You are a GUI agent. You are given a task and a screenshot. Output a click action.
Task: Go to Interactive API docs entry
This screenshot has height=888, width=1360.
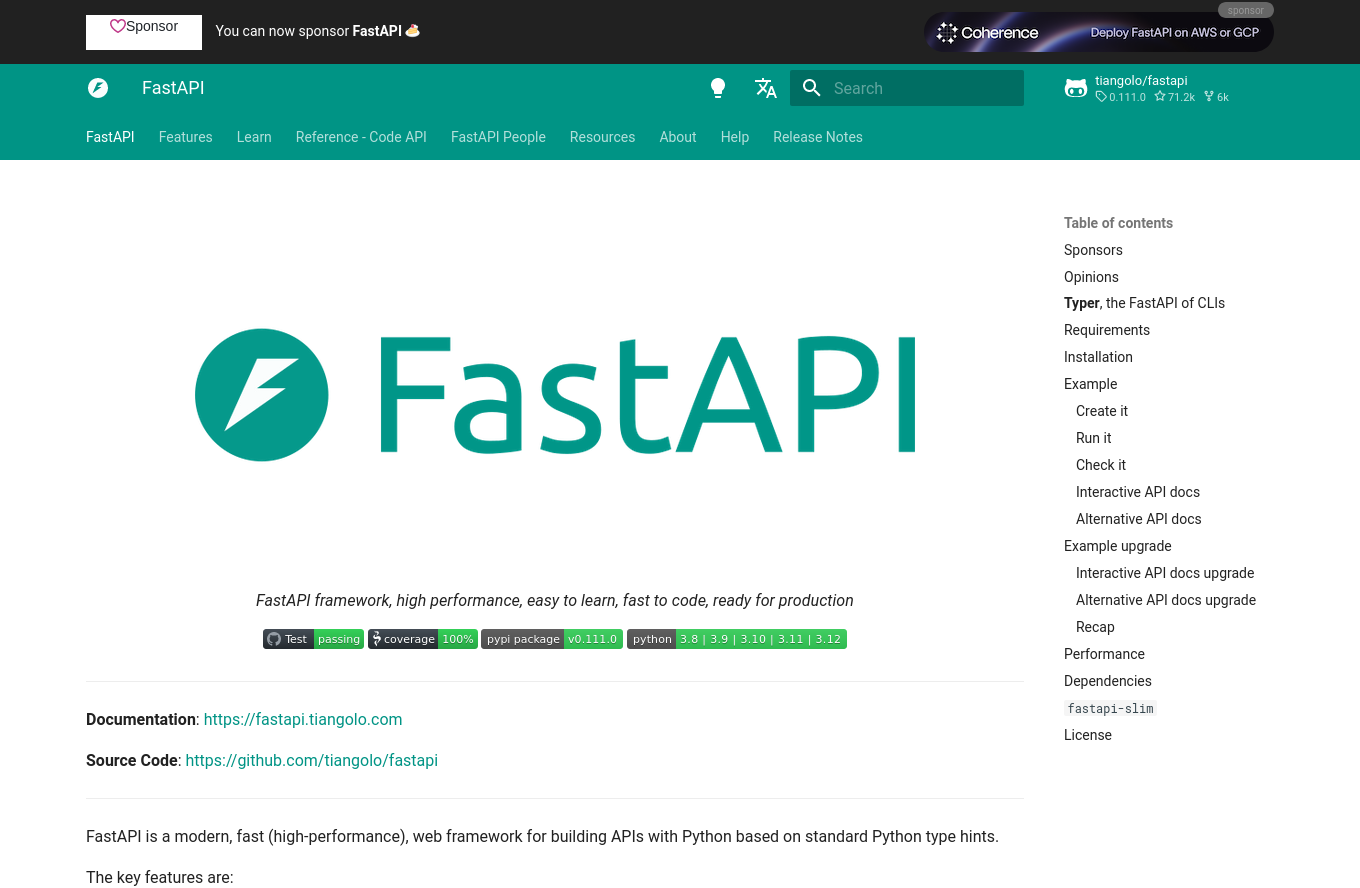pyautogui.click(x=1138, y=492)
